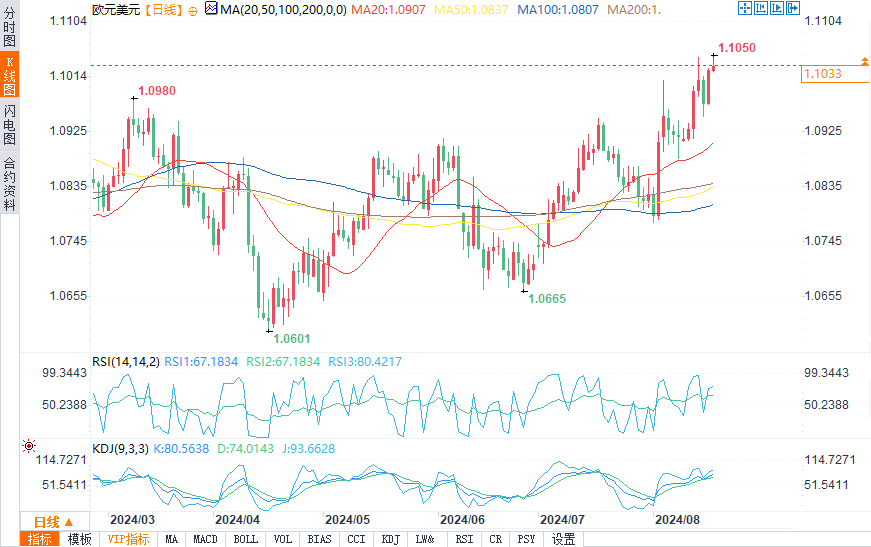Click the RSI1:67.1834 value
The image size is (871, 547).
[201, 362]
